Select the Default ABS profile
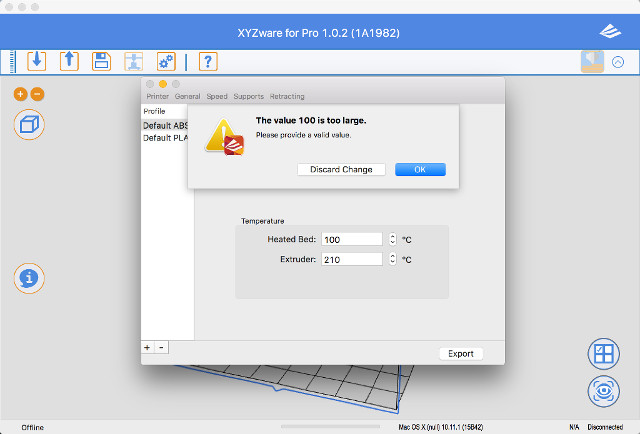The height and width of the screenshot is (434, 640). tap(165, 125)
